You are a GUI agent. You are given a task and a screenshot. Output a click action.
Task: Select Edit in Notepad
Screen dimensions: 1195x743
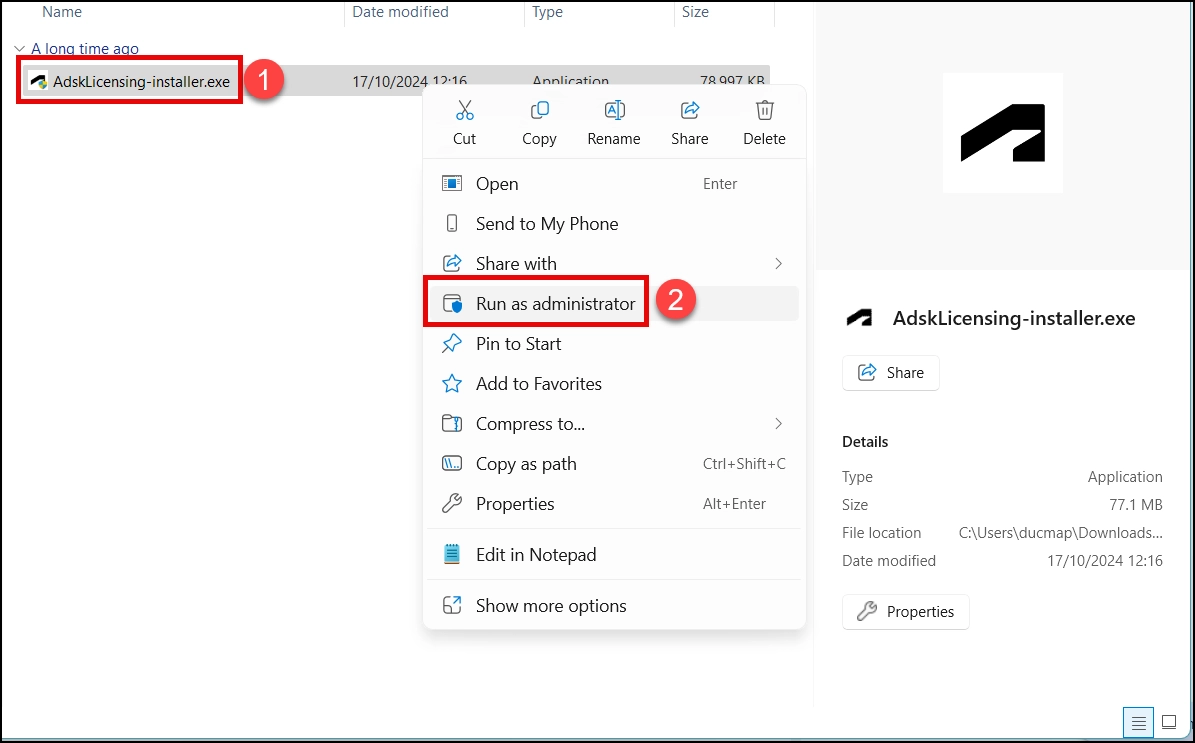(614, 555)
